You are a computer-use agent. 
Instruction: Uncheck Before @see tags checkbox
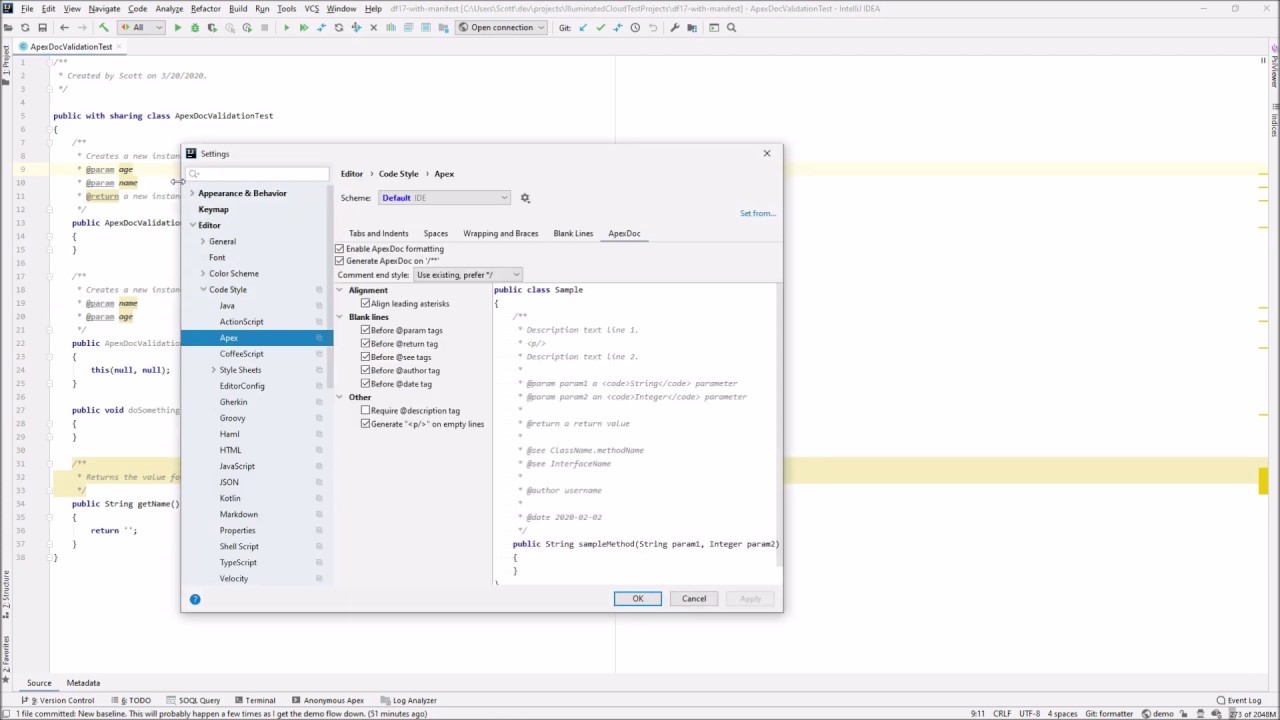(x=365, y=357)
